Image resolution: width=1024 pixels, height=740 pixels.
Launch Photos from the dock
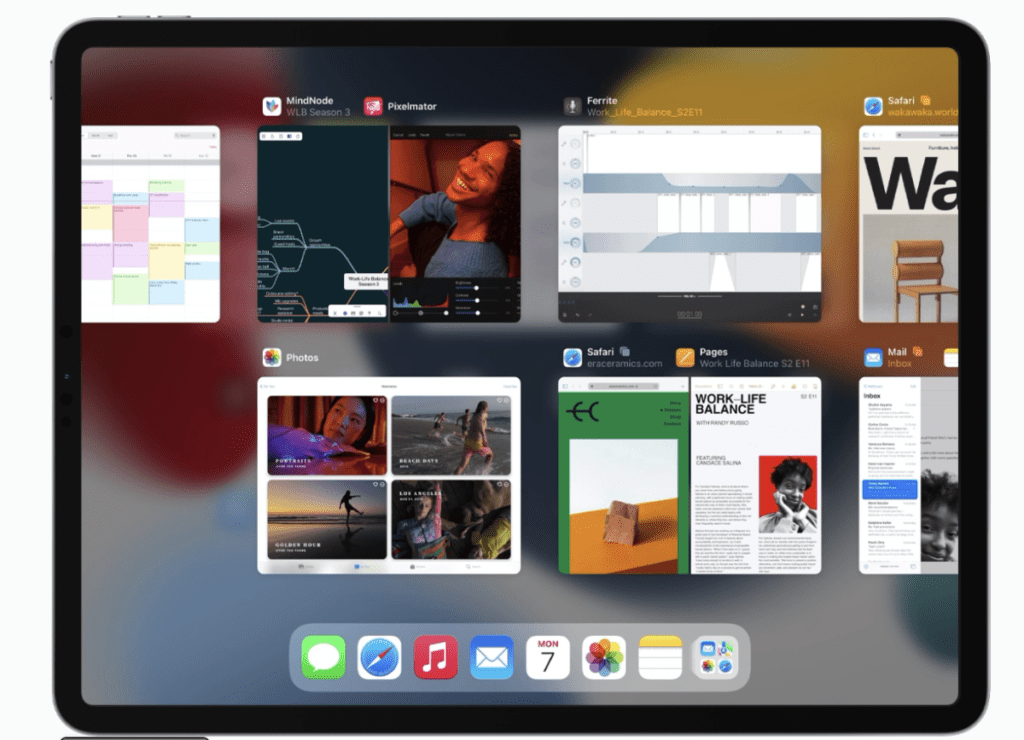tap(604, 657)
